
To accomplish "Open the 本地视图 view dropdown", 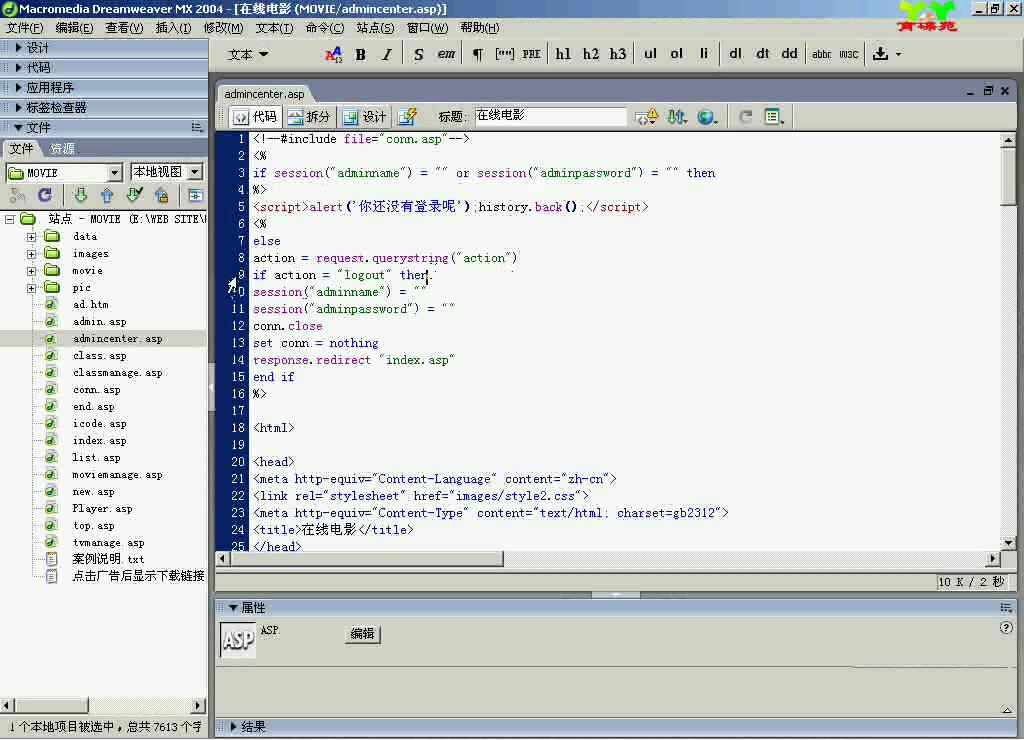I will (x=195, y=172).
